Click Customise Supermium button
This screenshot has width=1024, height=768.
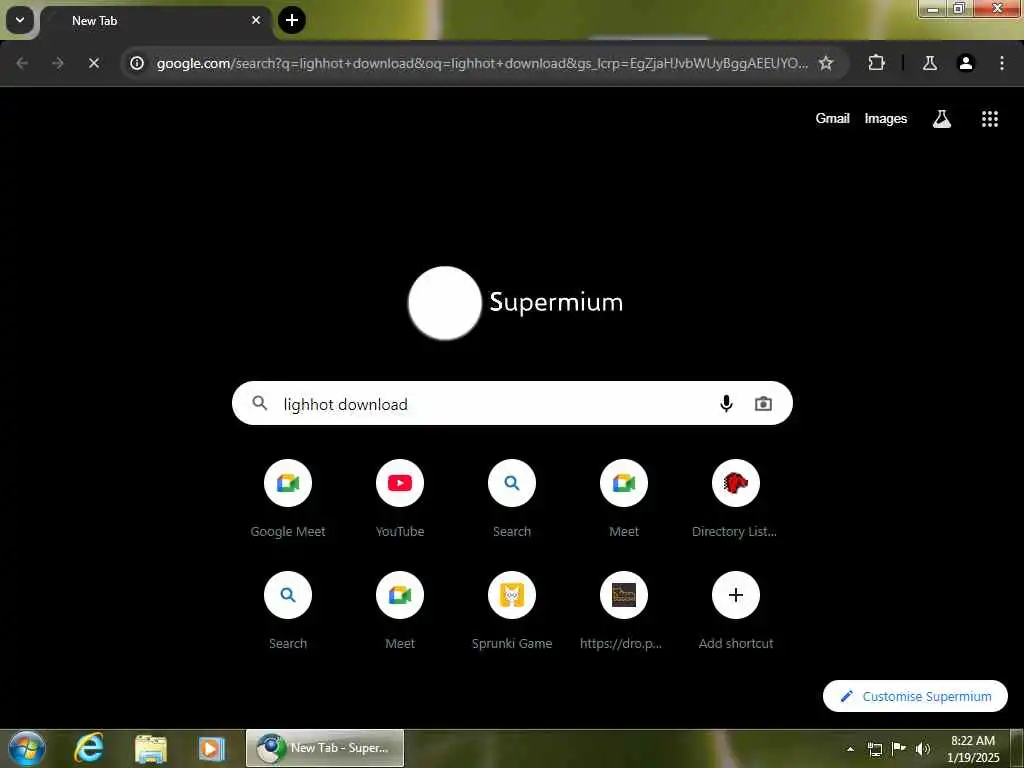click(x=915, y=696)
